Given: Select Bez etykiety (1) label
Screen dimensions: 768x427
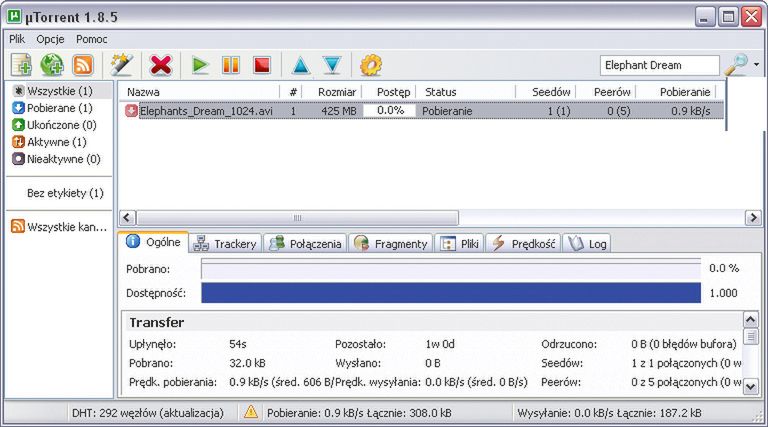Looking at the screenshot, I should (x=65, y=193).
